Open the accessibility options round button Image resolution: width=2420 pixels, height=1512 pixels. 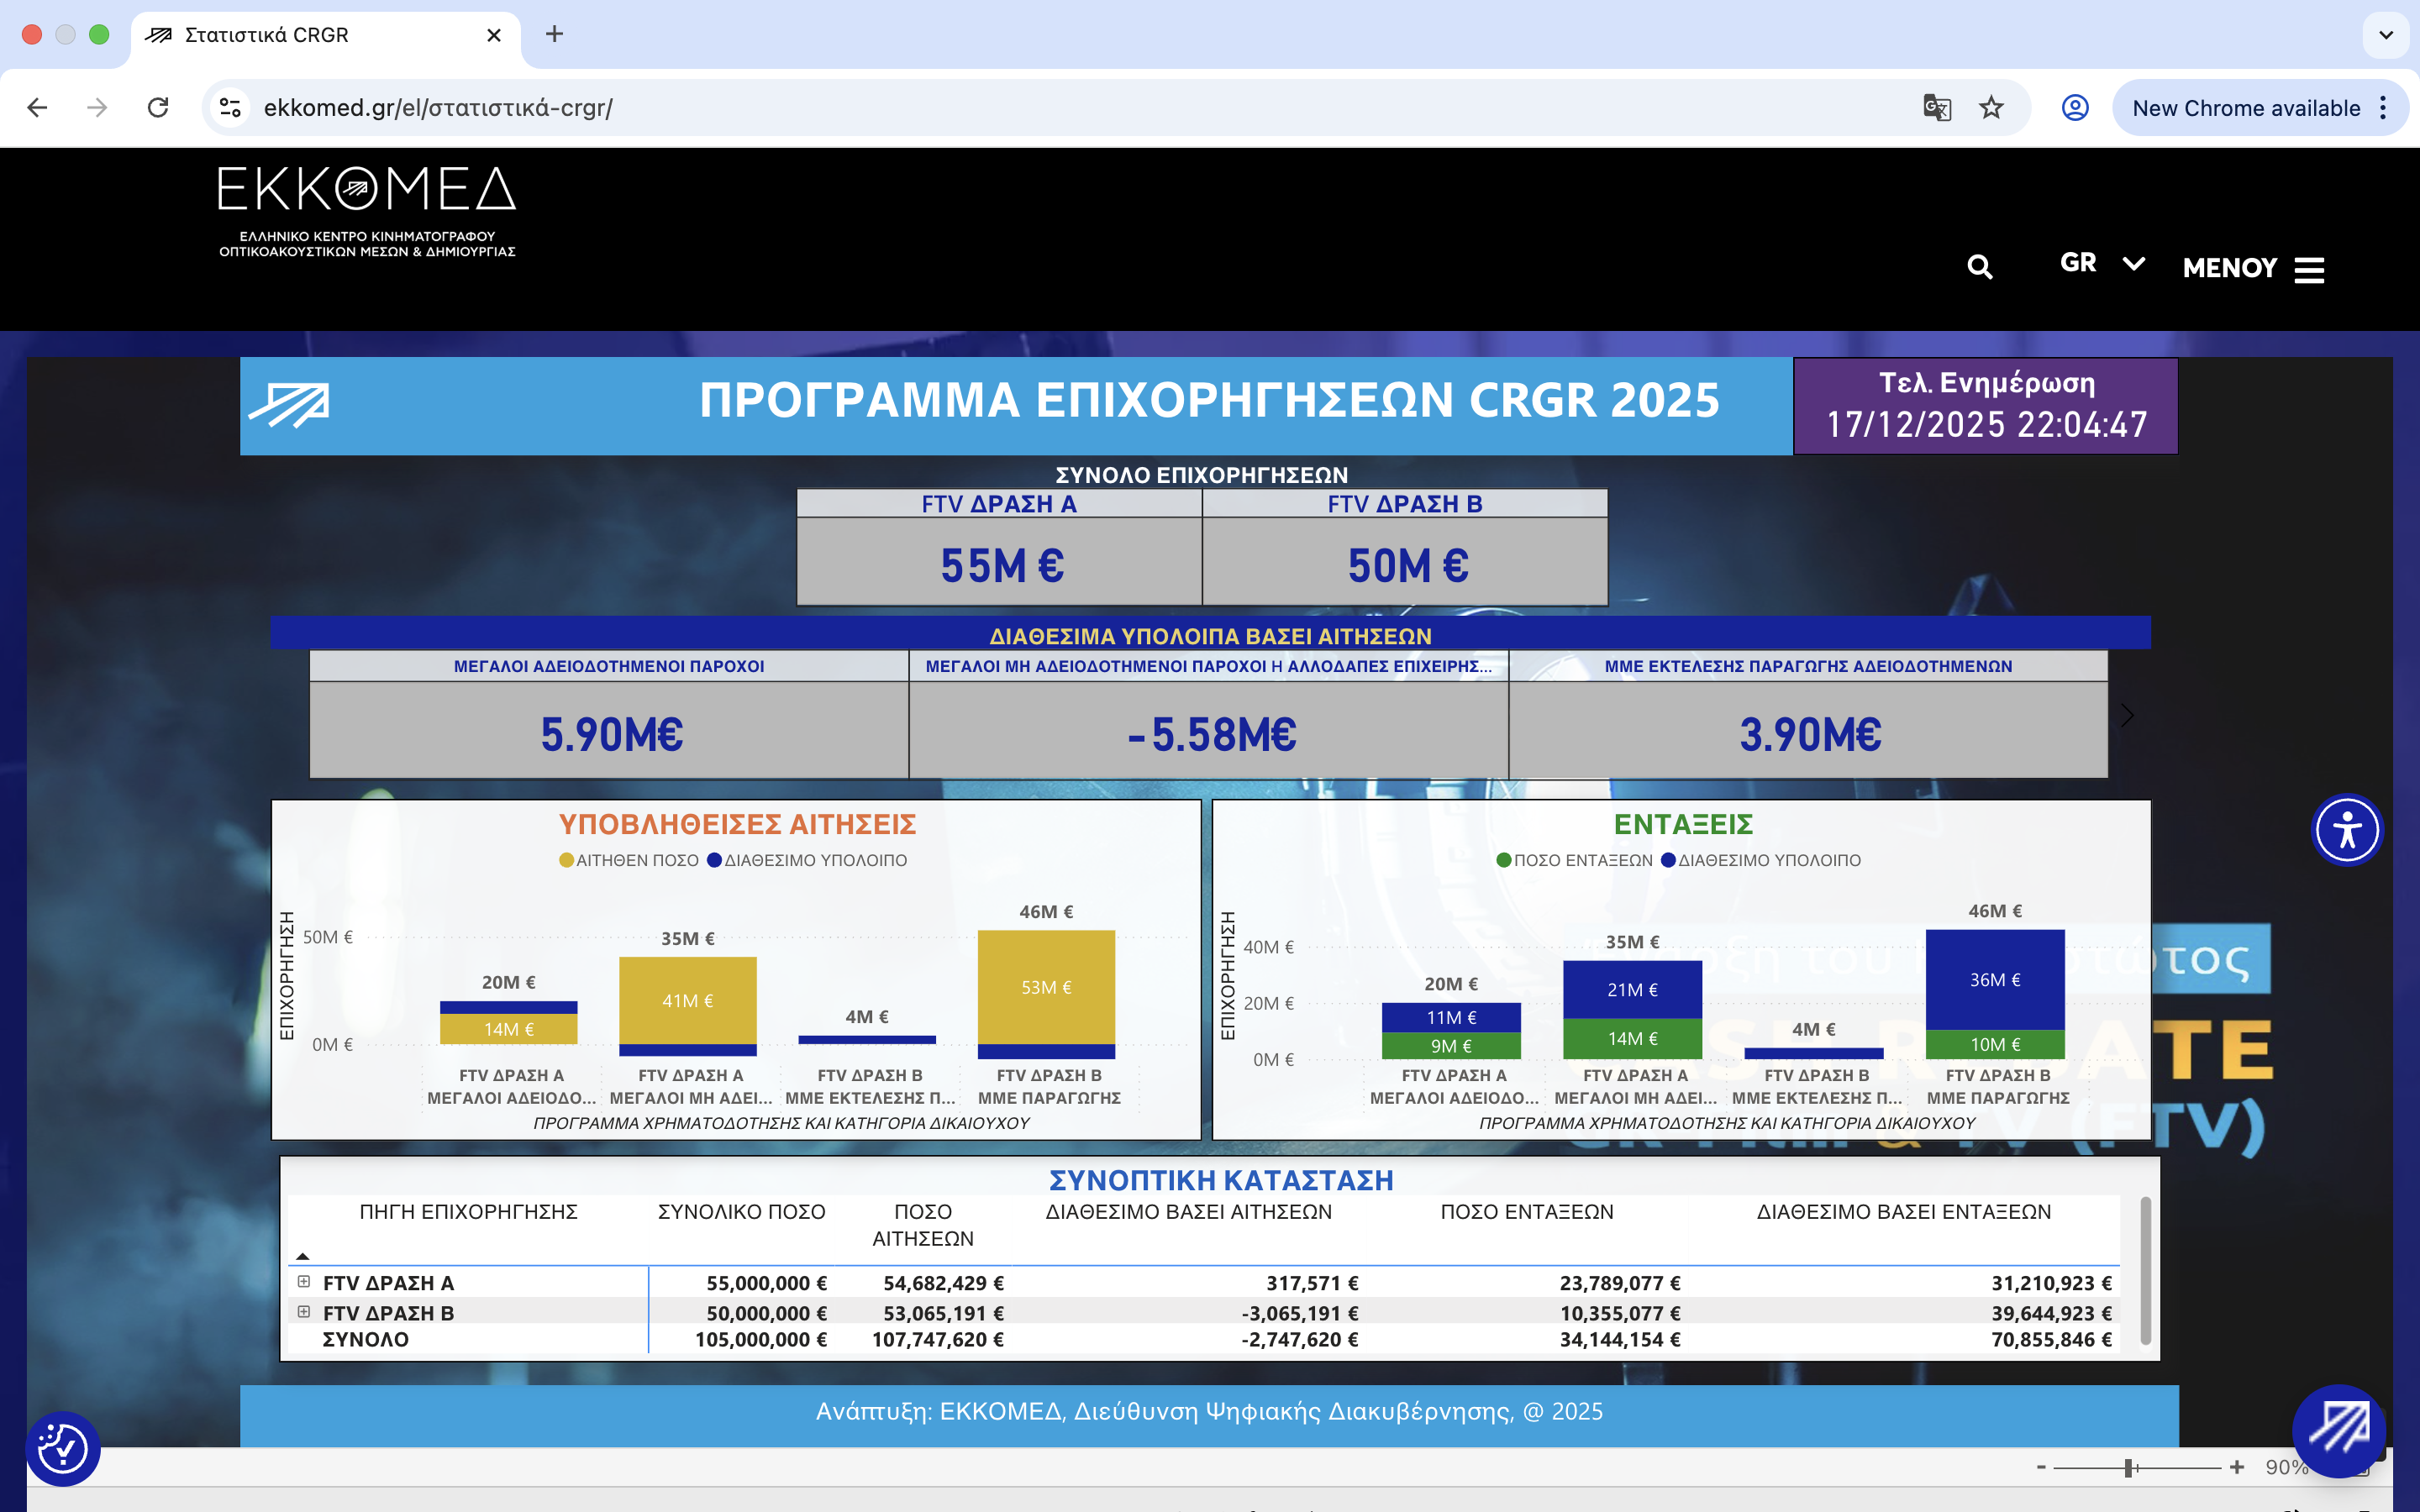(x=2346, y=830)
